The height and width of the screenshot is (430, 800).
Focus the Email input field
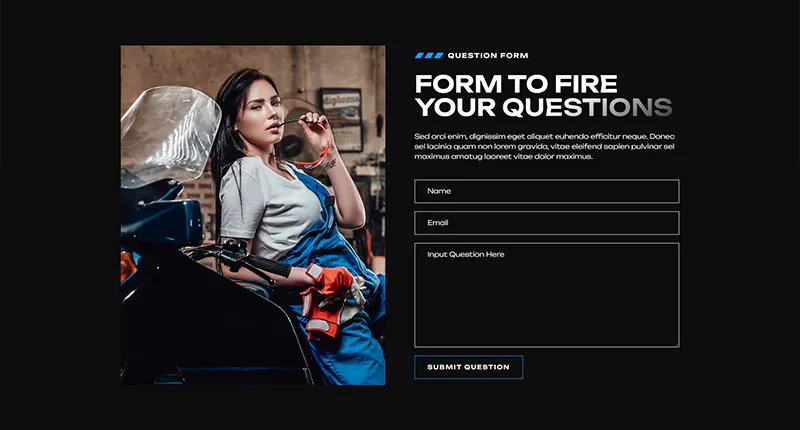[x=546, y=223]
